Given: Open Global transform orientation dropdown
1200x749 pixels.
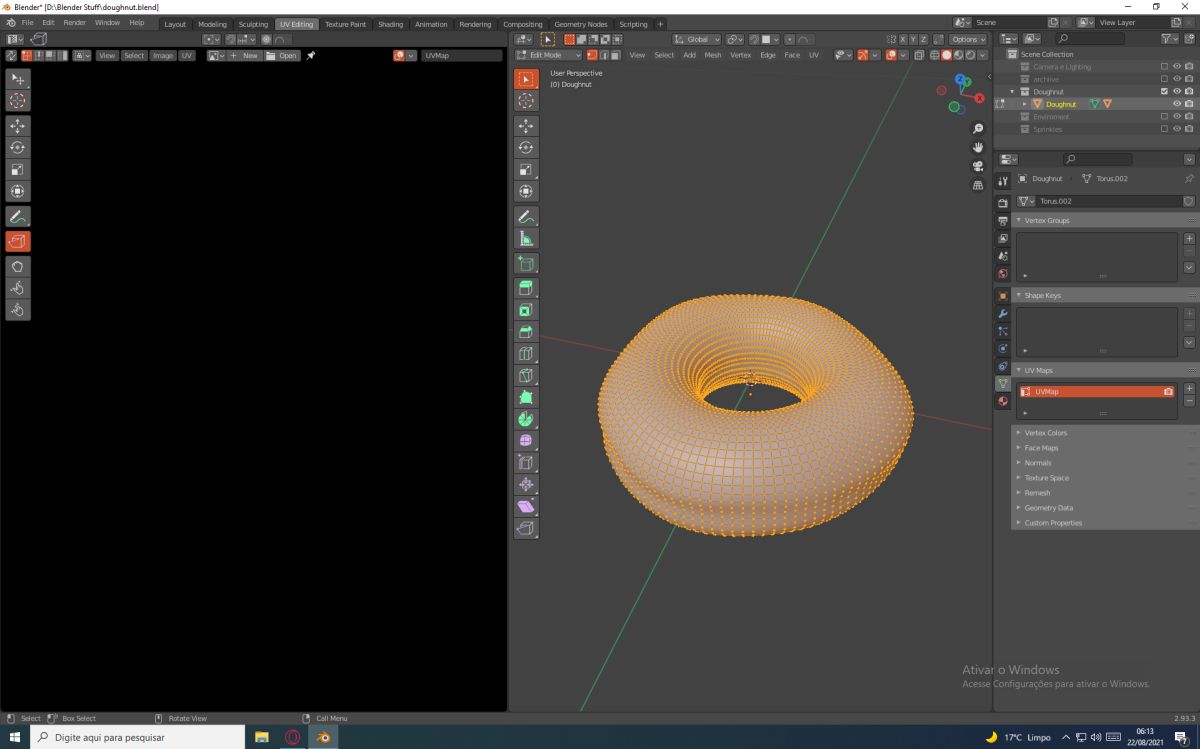Looking at the screenshot, I should pyautogui.click(x=697, y=39).
